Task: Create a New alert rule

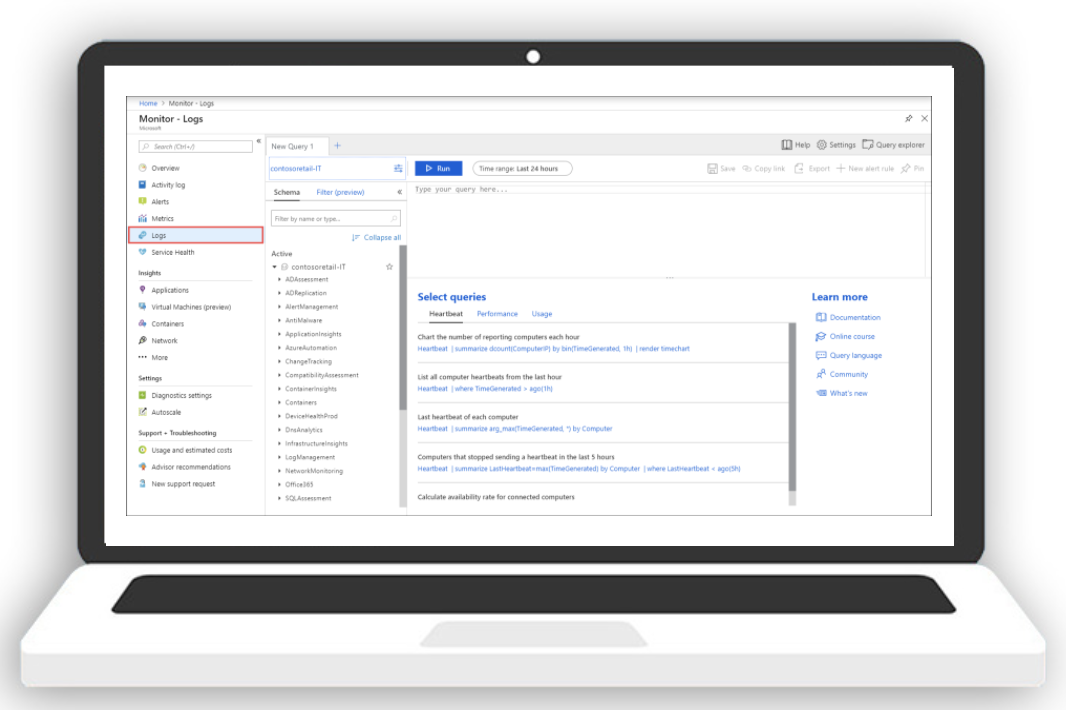Action: coord(865,169)
